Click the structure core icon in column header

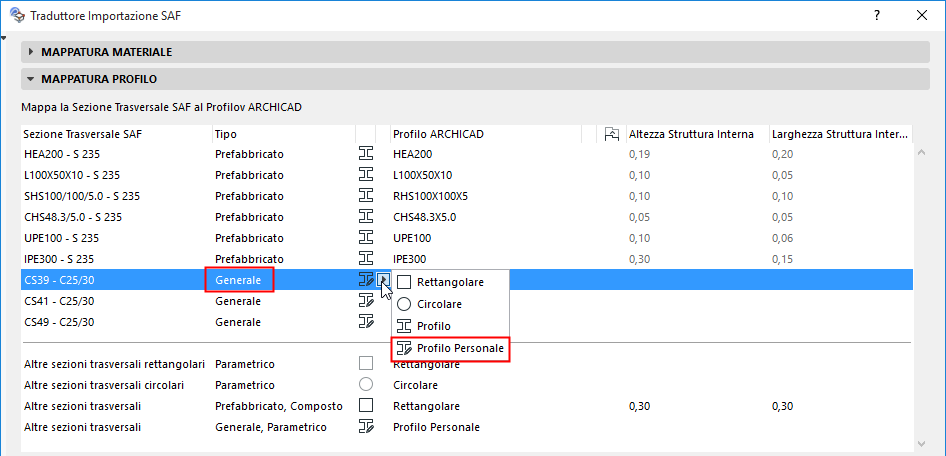coord(612,134)
